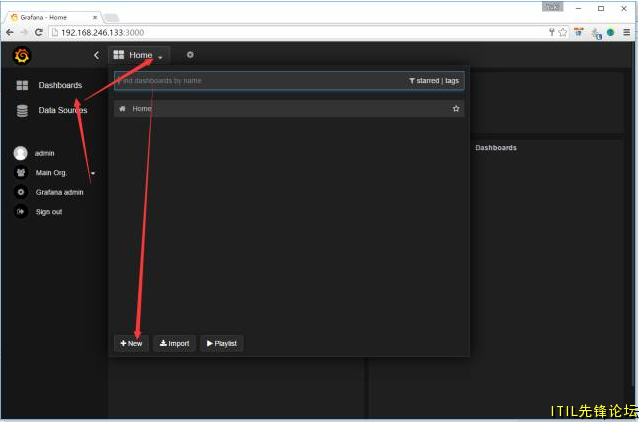The width and height of the screenshot is (639, 423).
Task: Select Home in the dashboard list
Action: 289,109
